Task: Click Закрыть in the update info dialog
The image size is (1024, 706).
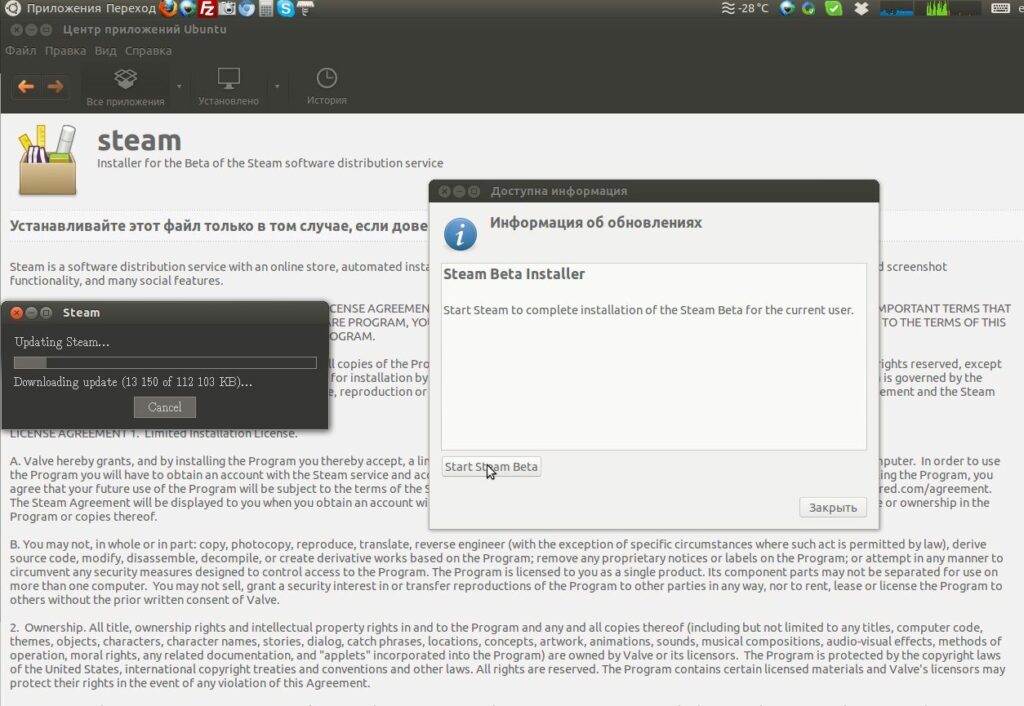Action: (833, 507)
